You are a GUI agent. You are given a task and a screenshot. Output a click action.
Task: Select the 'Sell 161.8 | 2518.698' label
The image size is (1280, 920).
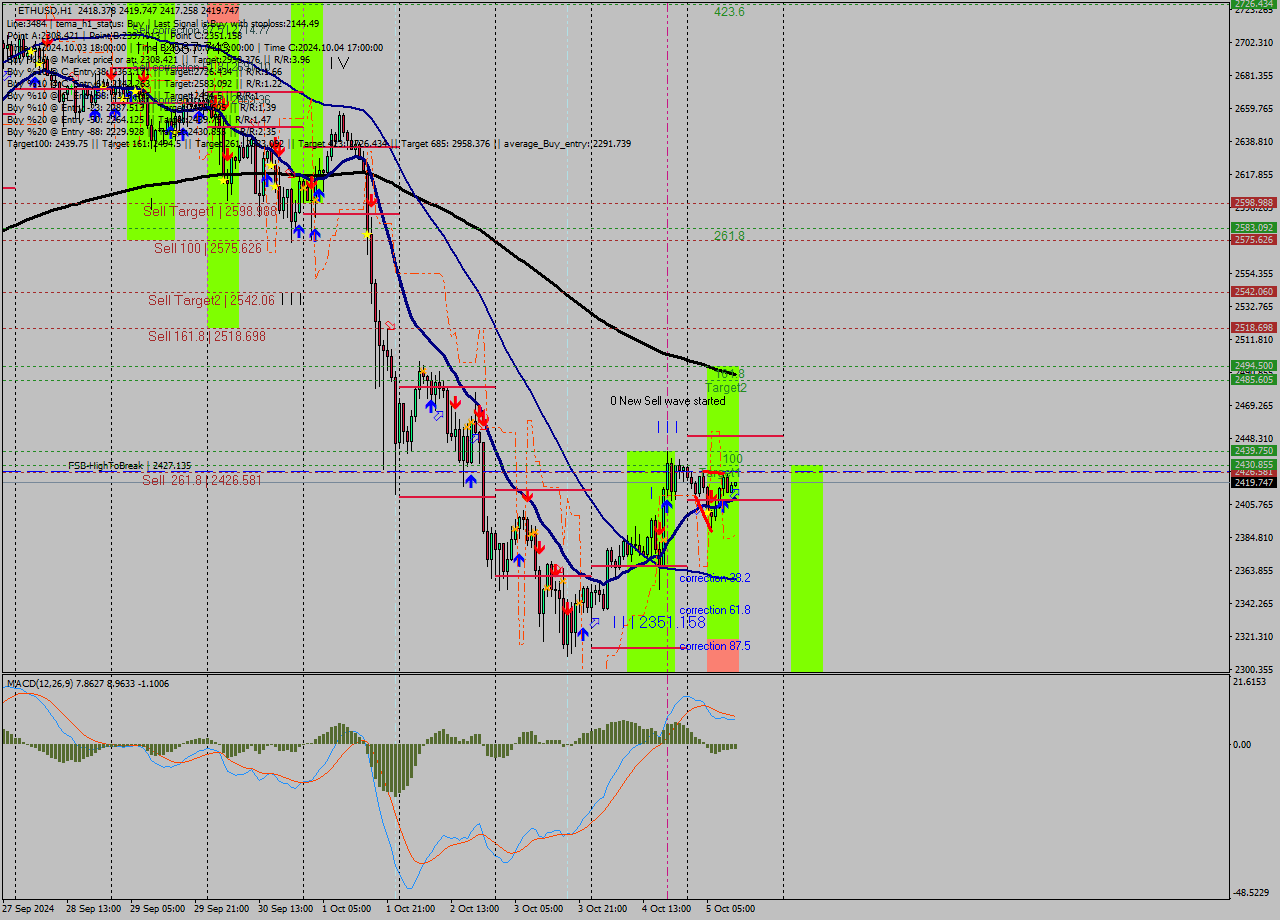[207, 336]
